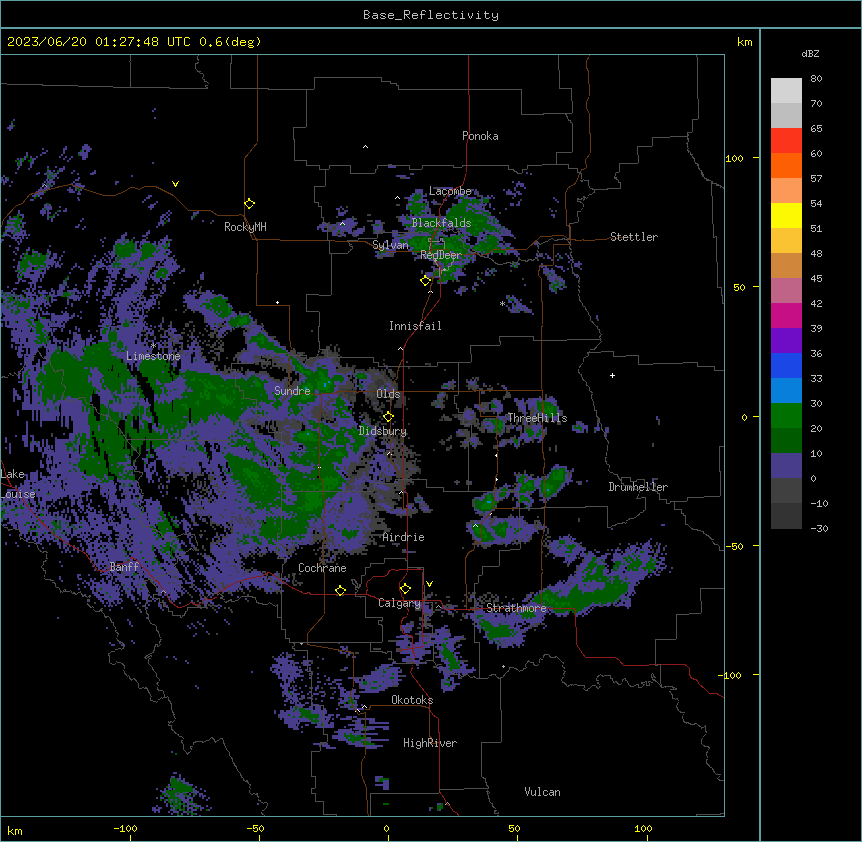The image size is (862, 842).
Task: Click the yellow diamond marker above Calgary
Action: tap(405, 589)
